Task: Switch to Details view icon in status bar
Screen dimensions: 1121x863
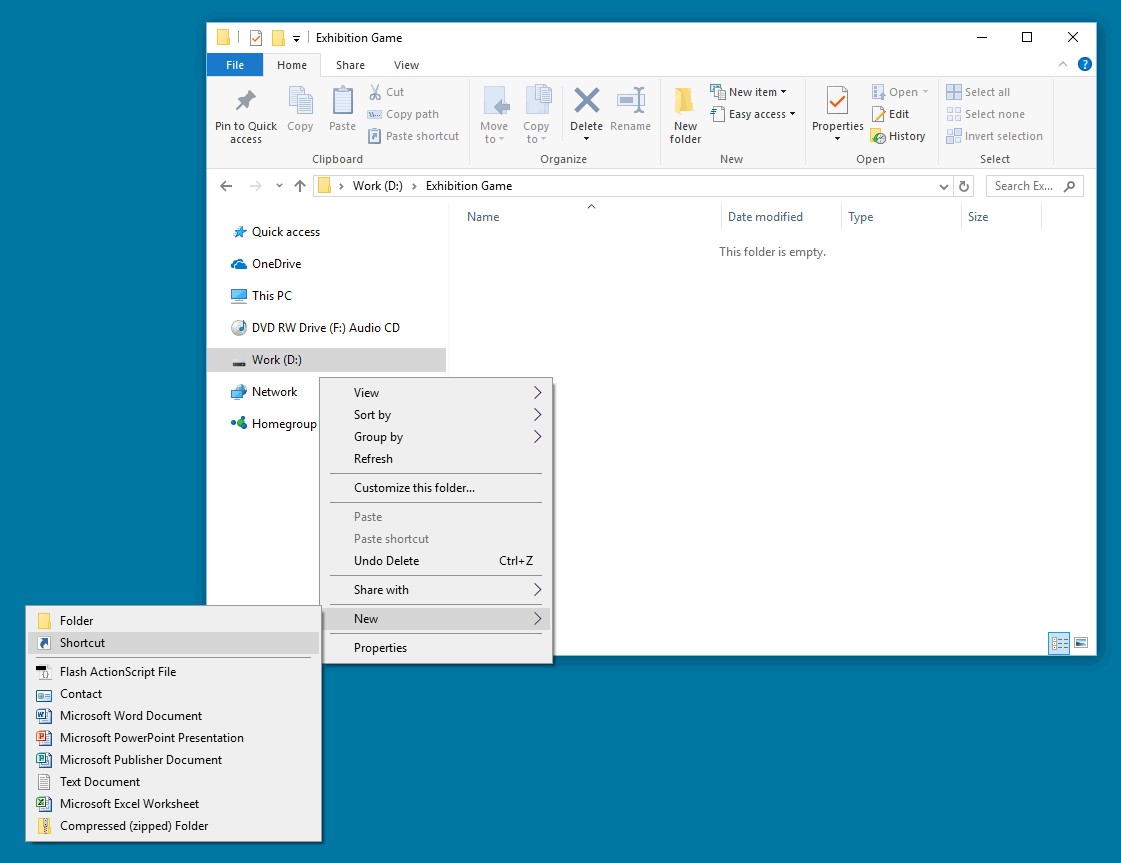Action: (x=1059, y=643)
